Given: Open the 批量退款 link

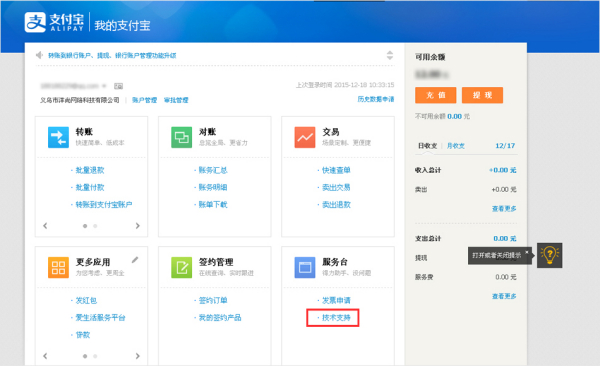Looking at the screenshot, I should (90, 170).
